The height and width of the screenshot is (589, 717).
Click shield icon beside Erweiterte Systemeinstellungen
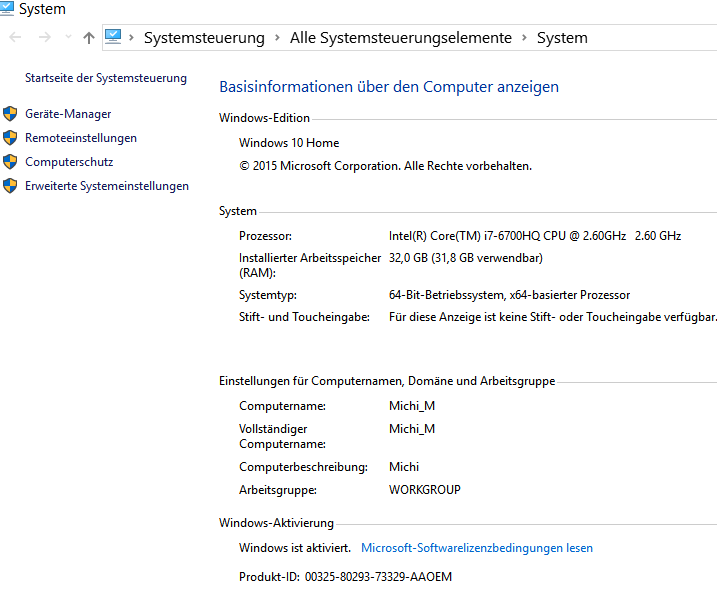[x=10, y=186]
